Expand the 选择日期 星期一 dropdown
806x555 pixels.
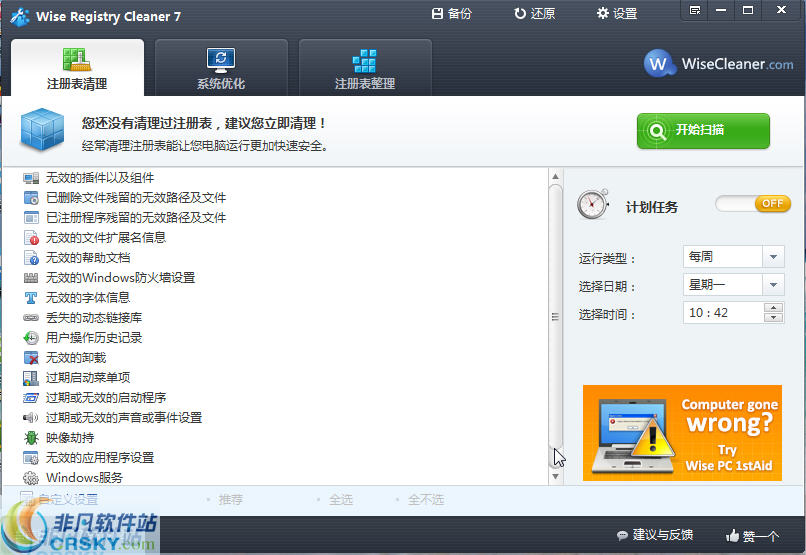click(773, 285)
